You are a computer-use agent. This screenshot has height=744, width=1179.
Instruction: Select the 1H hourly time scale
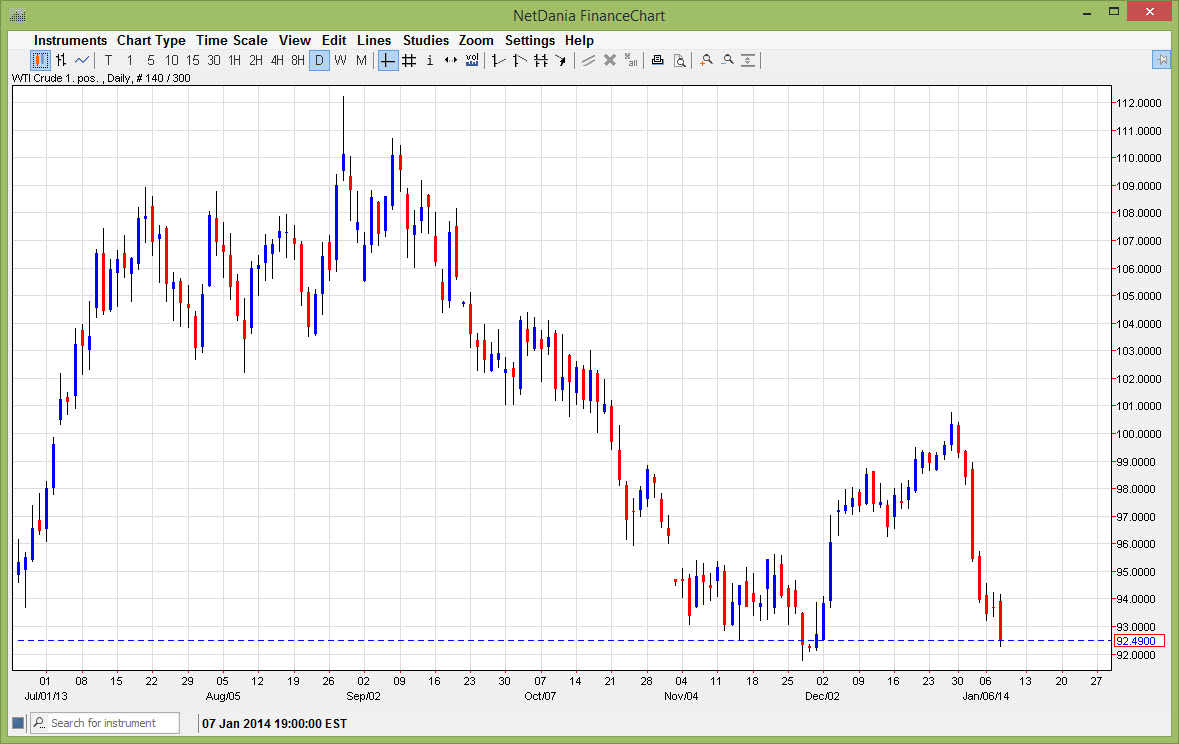[234, 60]
